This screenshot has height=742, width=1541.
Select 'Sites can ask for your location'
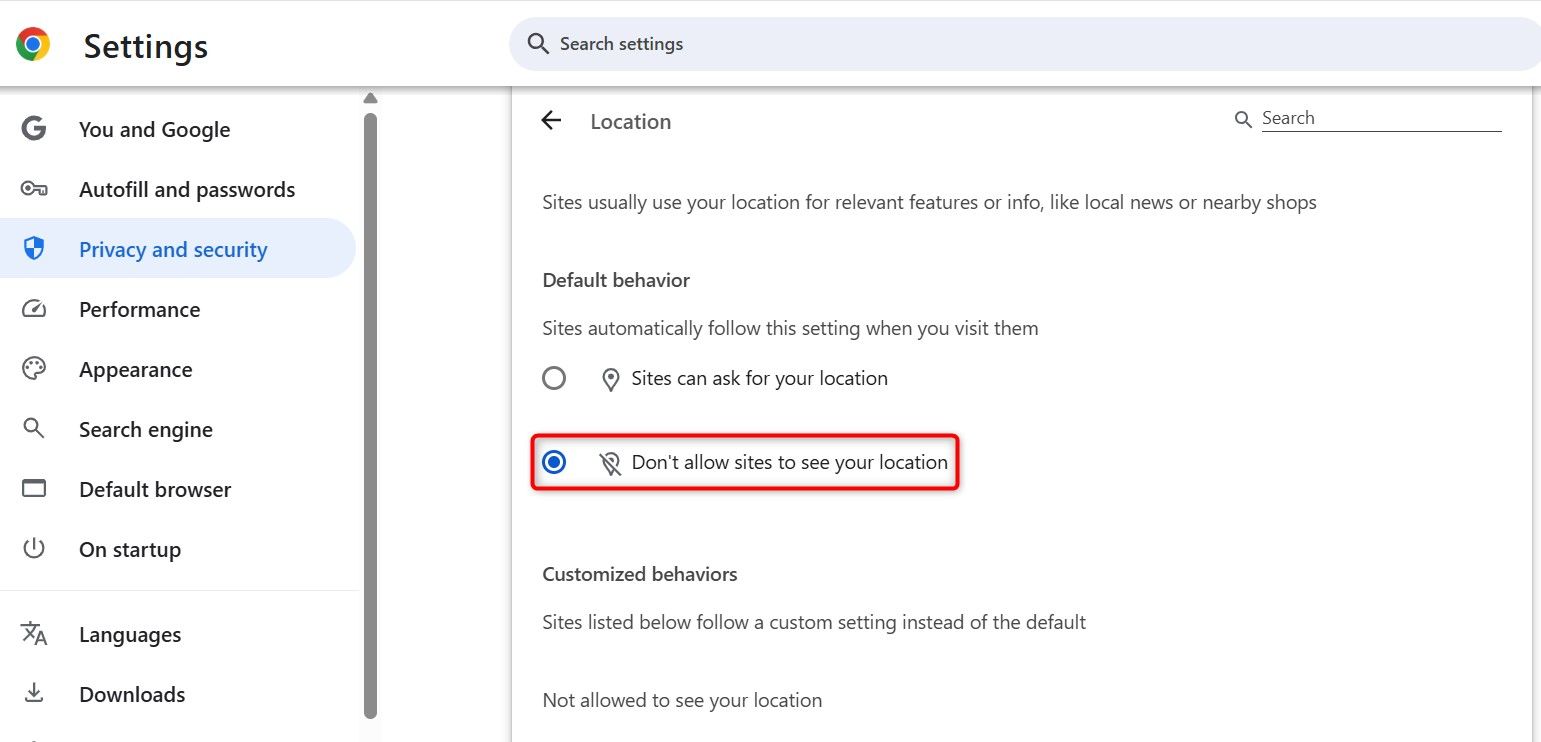tap(554, 378)
